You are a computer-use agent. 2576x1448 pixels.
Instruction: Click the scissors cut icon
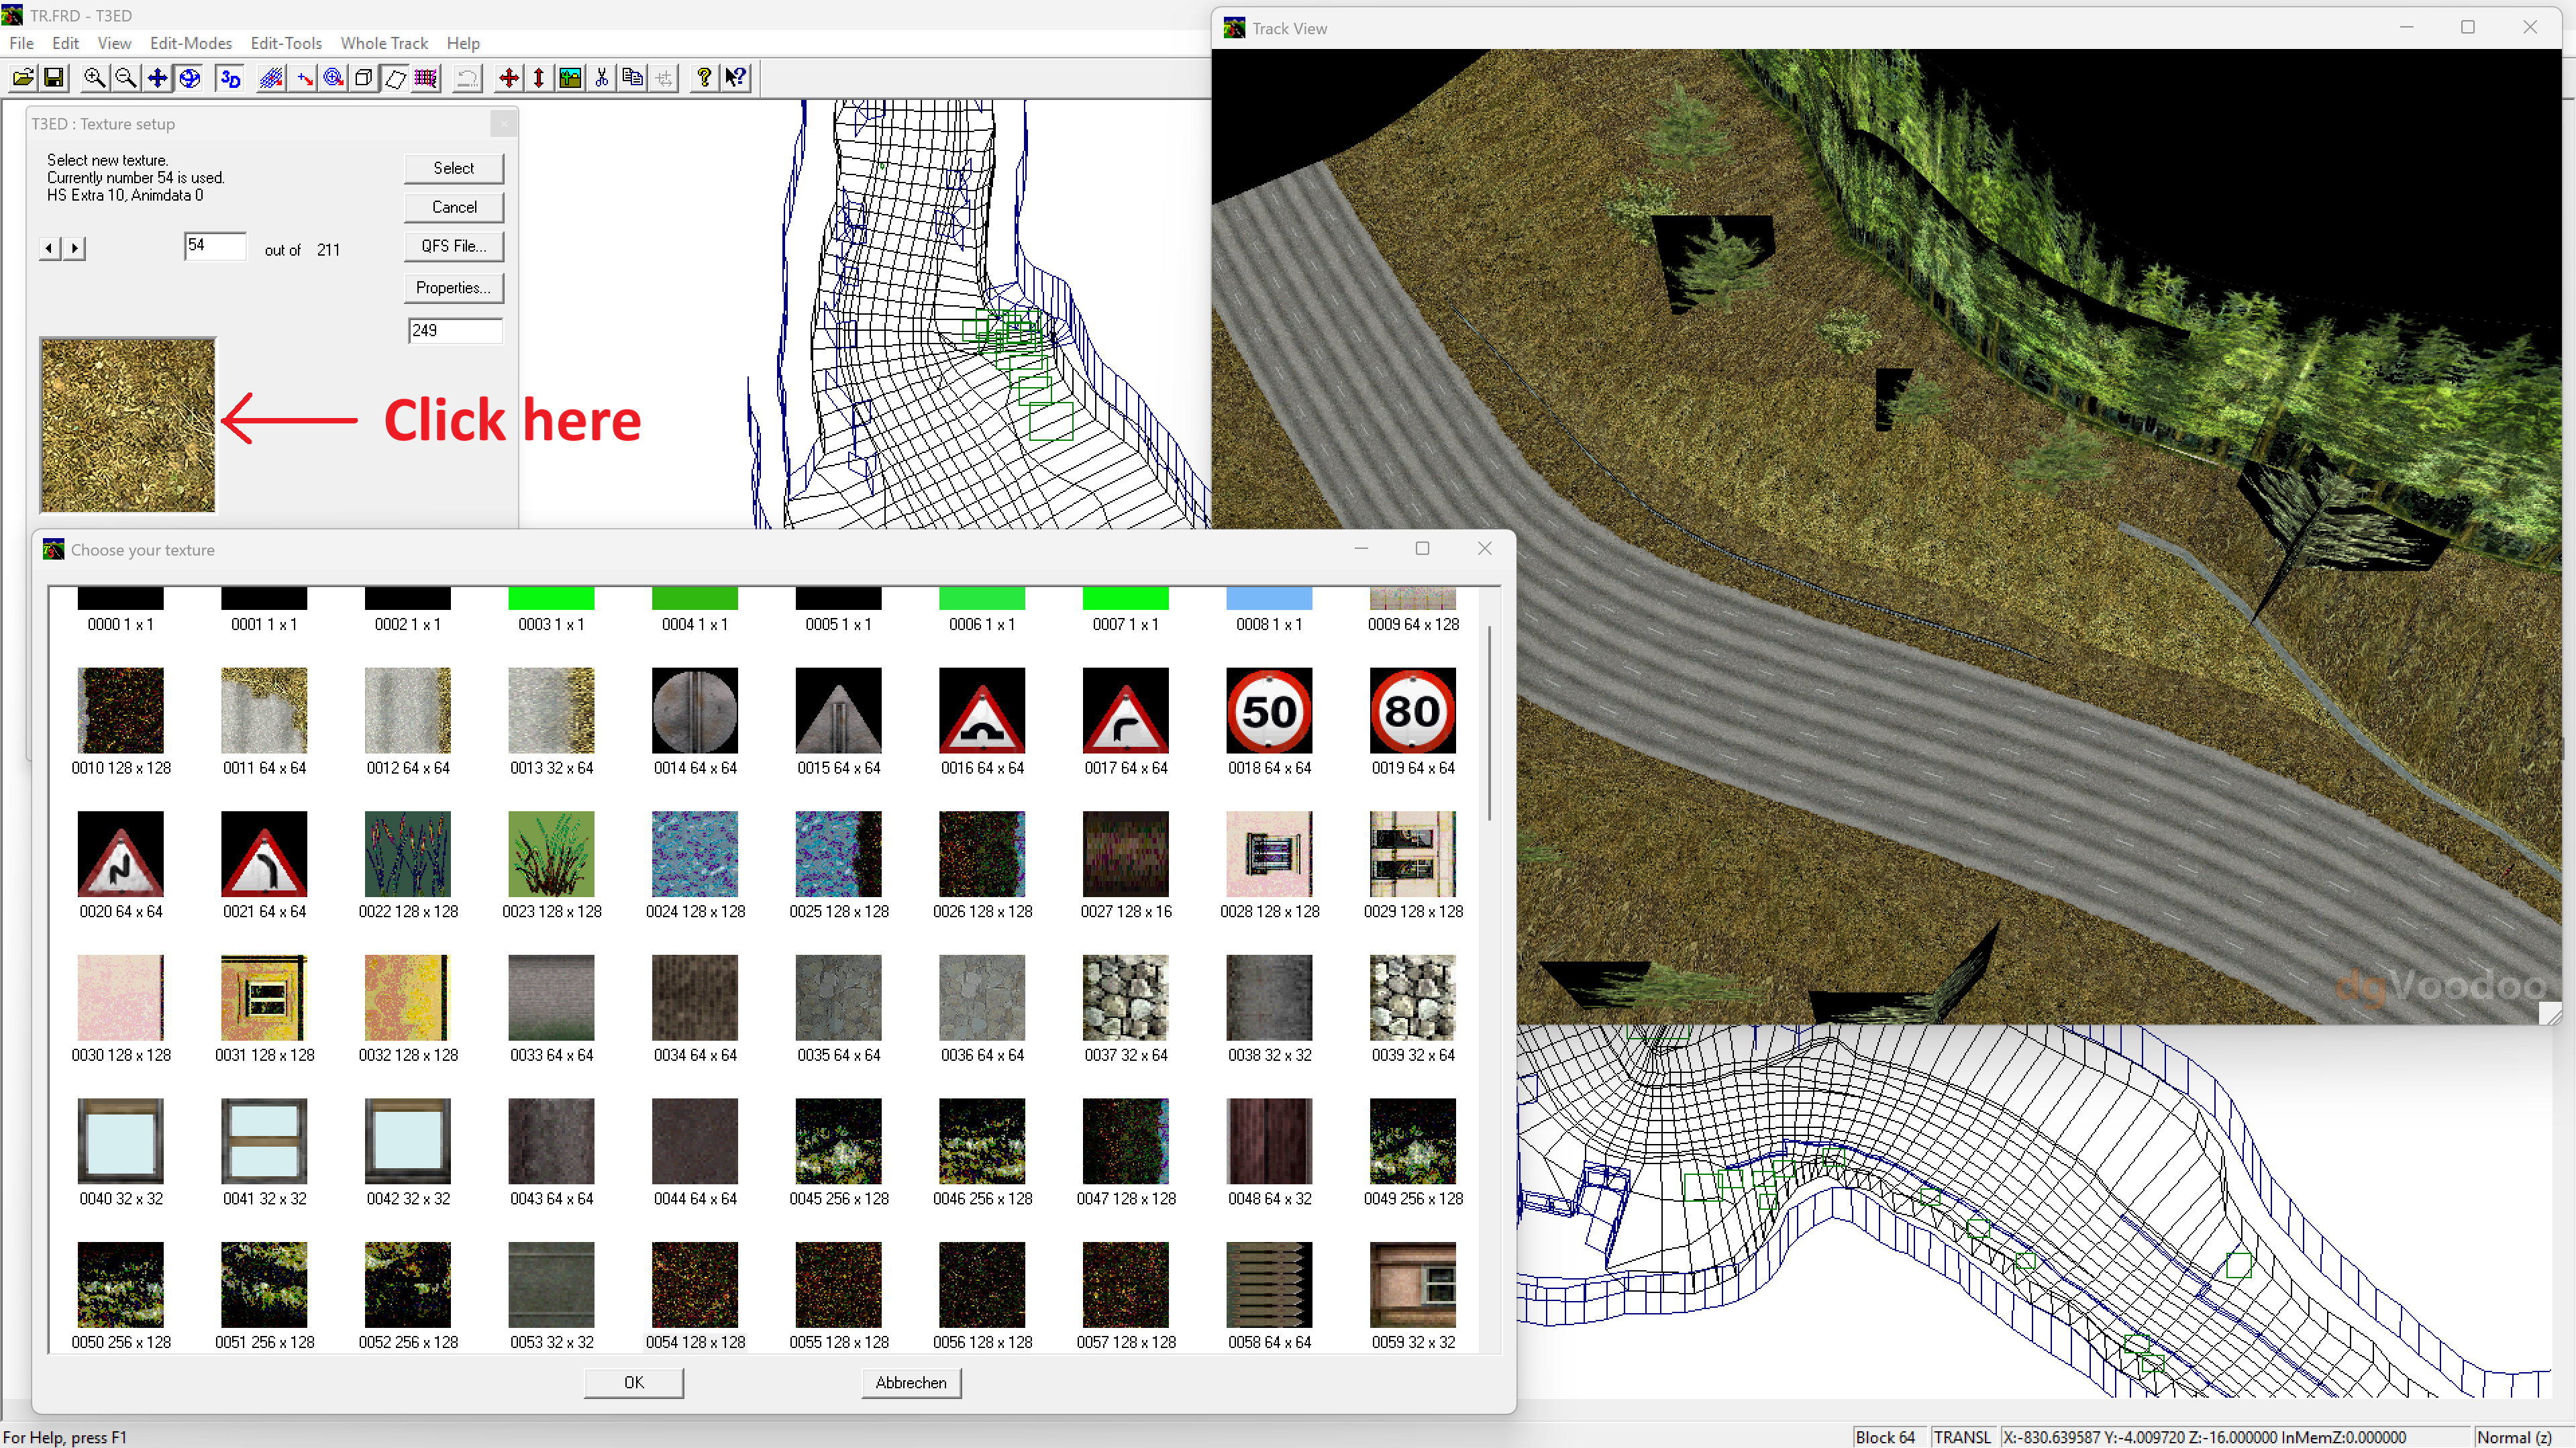[x=602, y=77]
